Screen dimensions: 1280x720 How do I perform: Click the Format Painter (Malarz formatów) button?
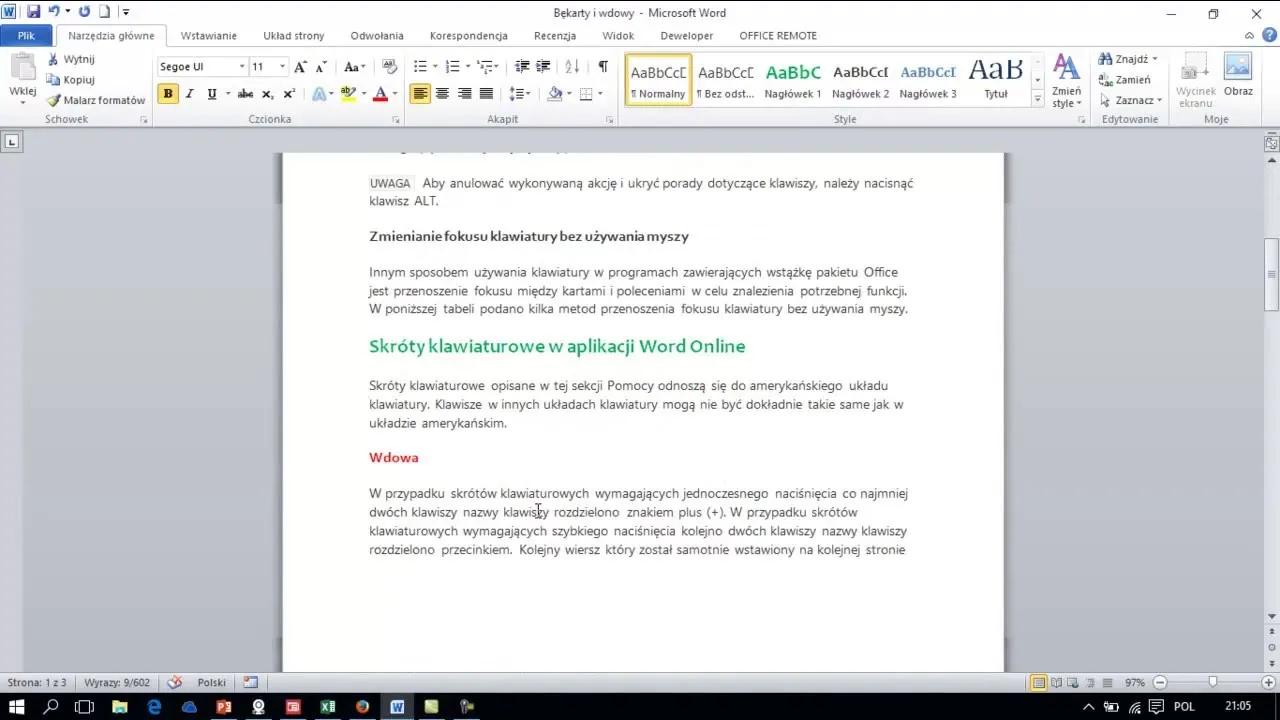(x=96, y=100)
